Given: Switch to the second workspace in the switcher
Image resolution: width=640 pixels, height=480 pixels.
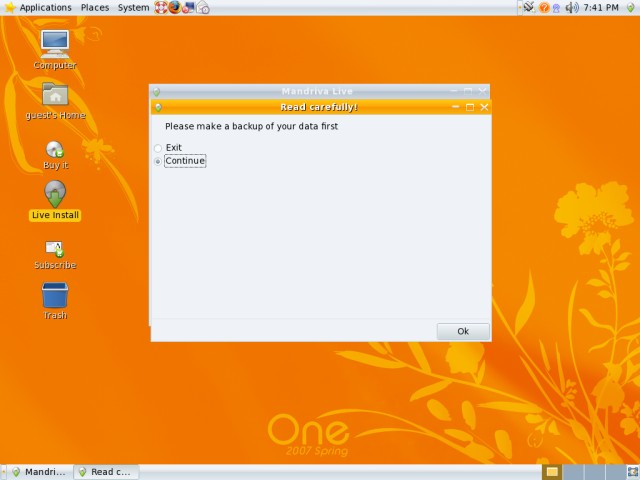Looking at the screenshot, I should [x=573, y=472].
